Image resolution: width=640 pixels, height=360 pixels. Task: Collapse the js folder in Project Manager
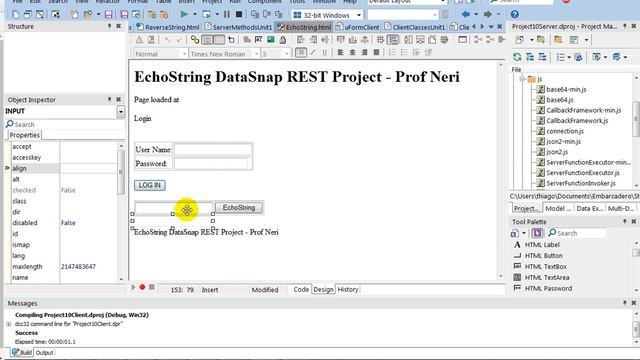[522, 79]
